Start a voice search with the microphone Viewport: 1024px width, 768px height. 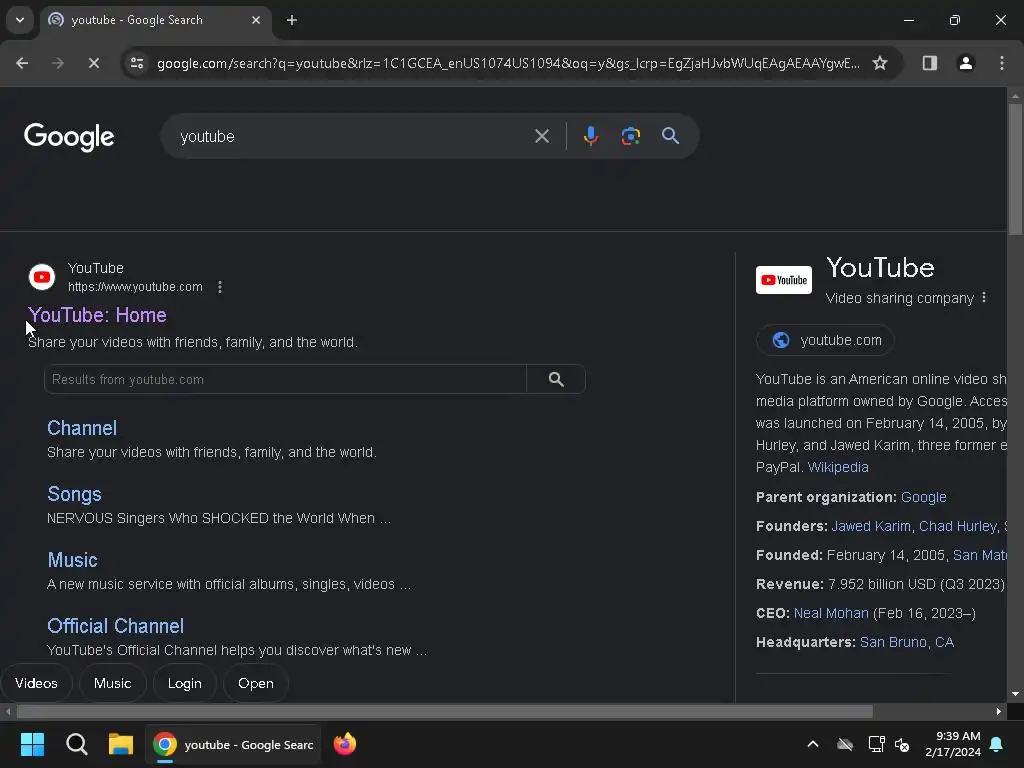(x=590, y=136)
